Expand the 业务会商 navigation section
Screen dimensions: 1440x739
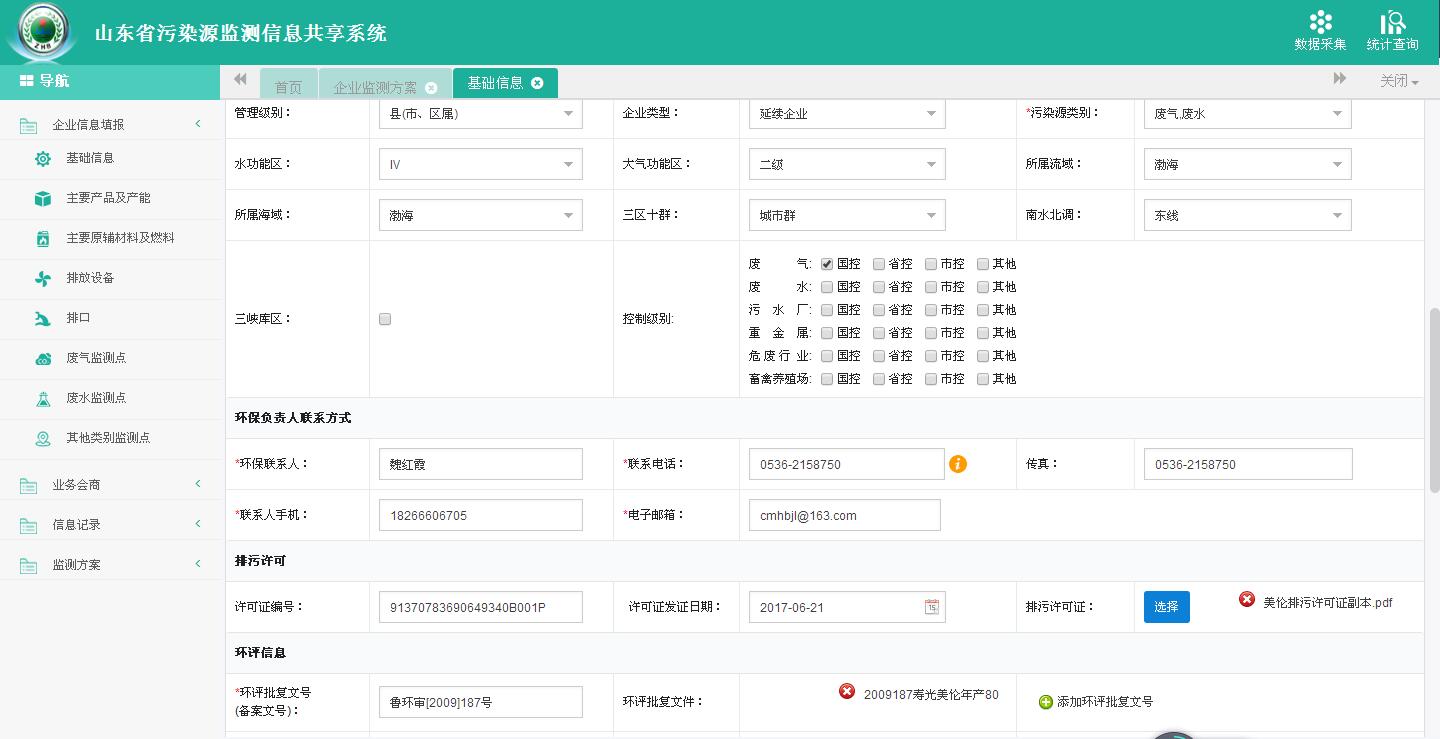(110, 485)
